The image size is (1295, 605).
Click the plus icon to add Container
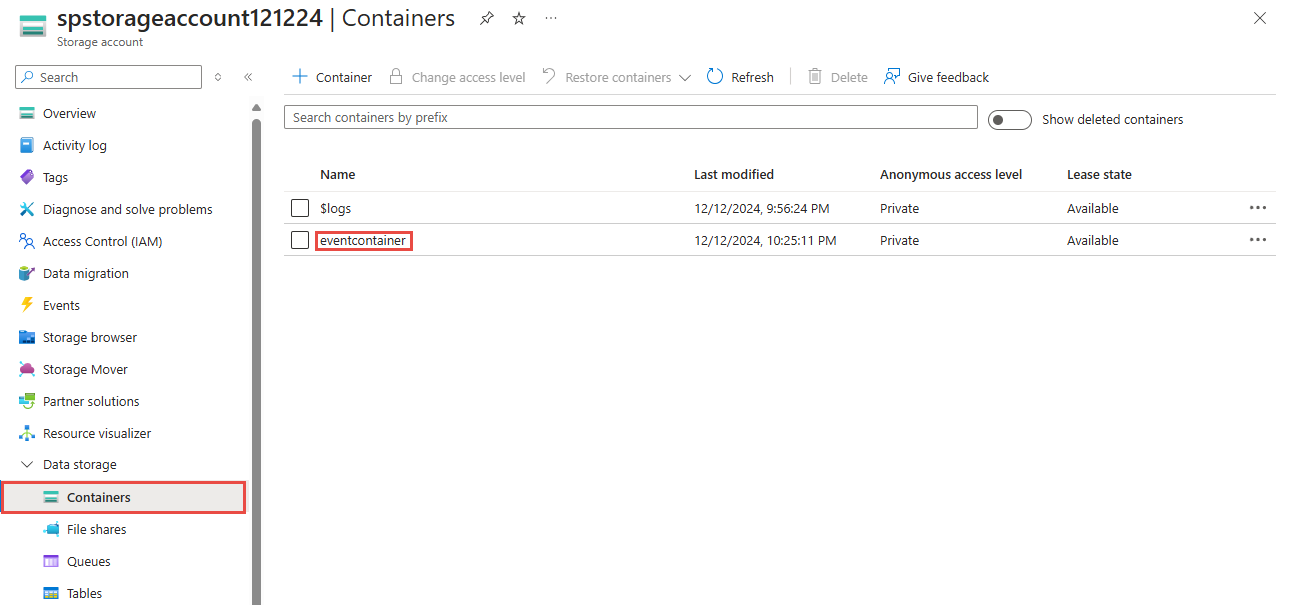click(x=299, y=77)
